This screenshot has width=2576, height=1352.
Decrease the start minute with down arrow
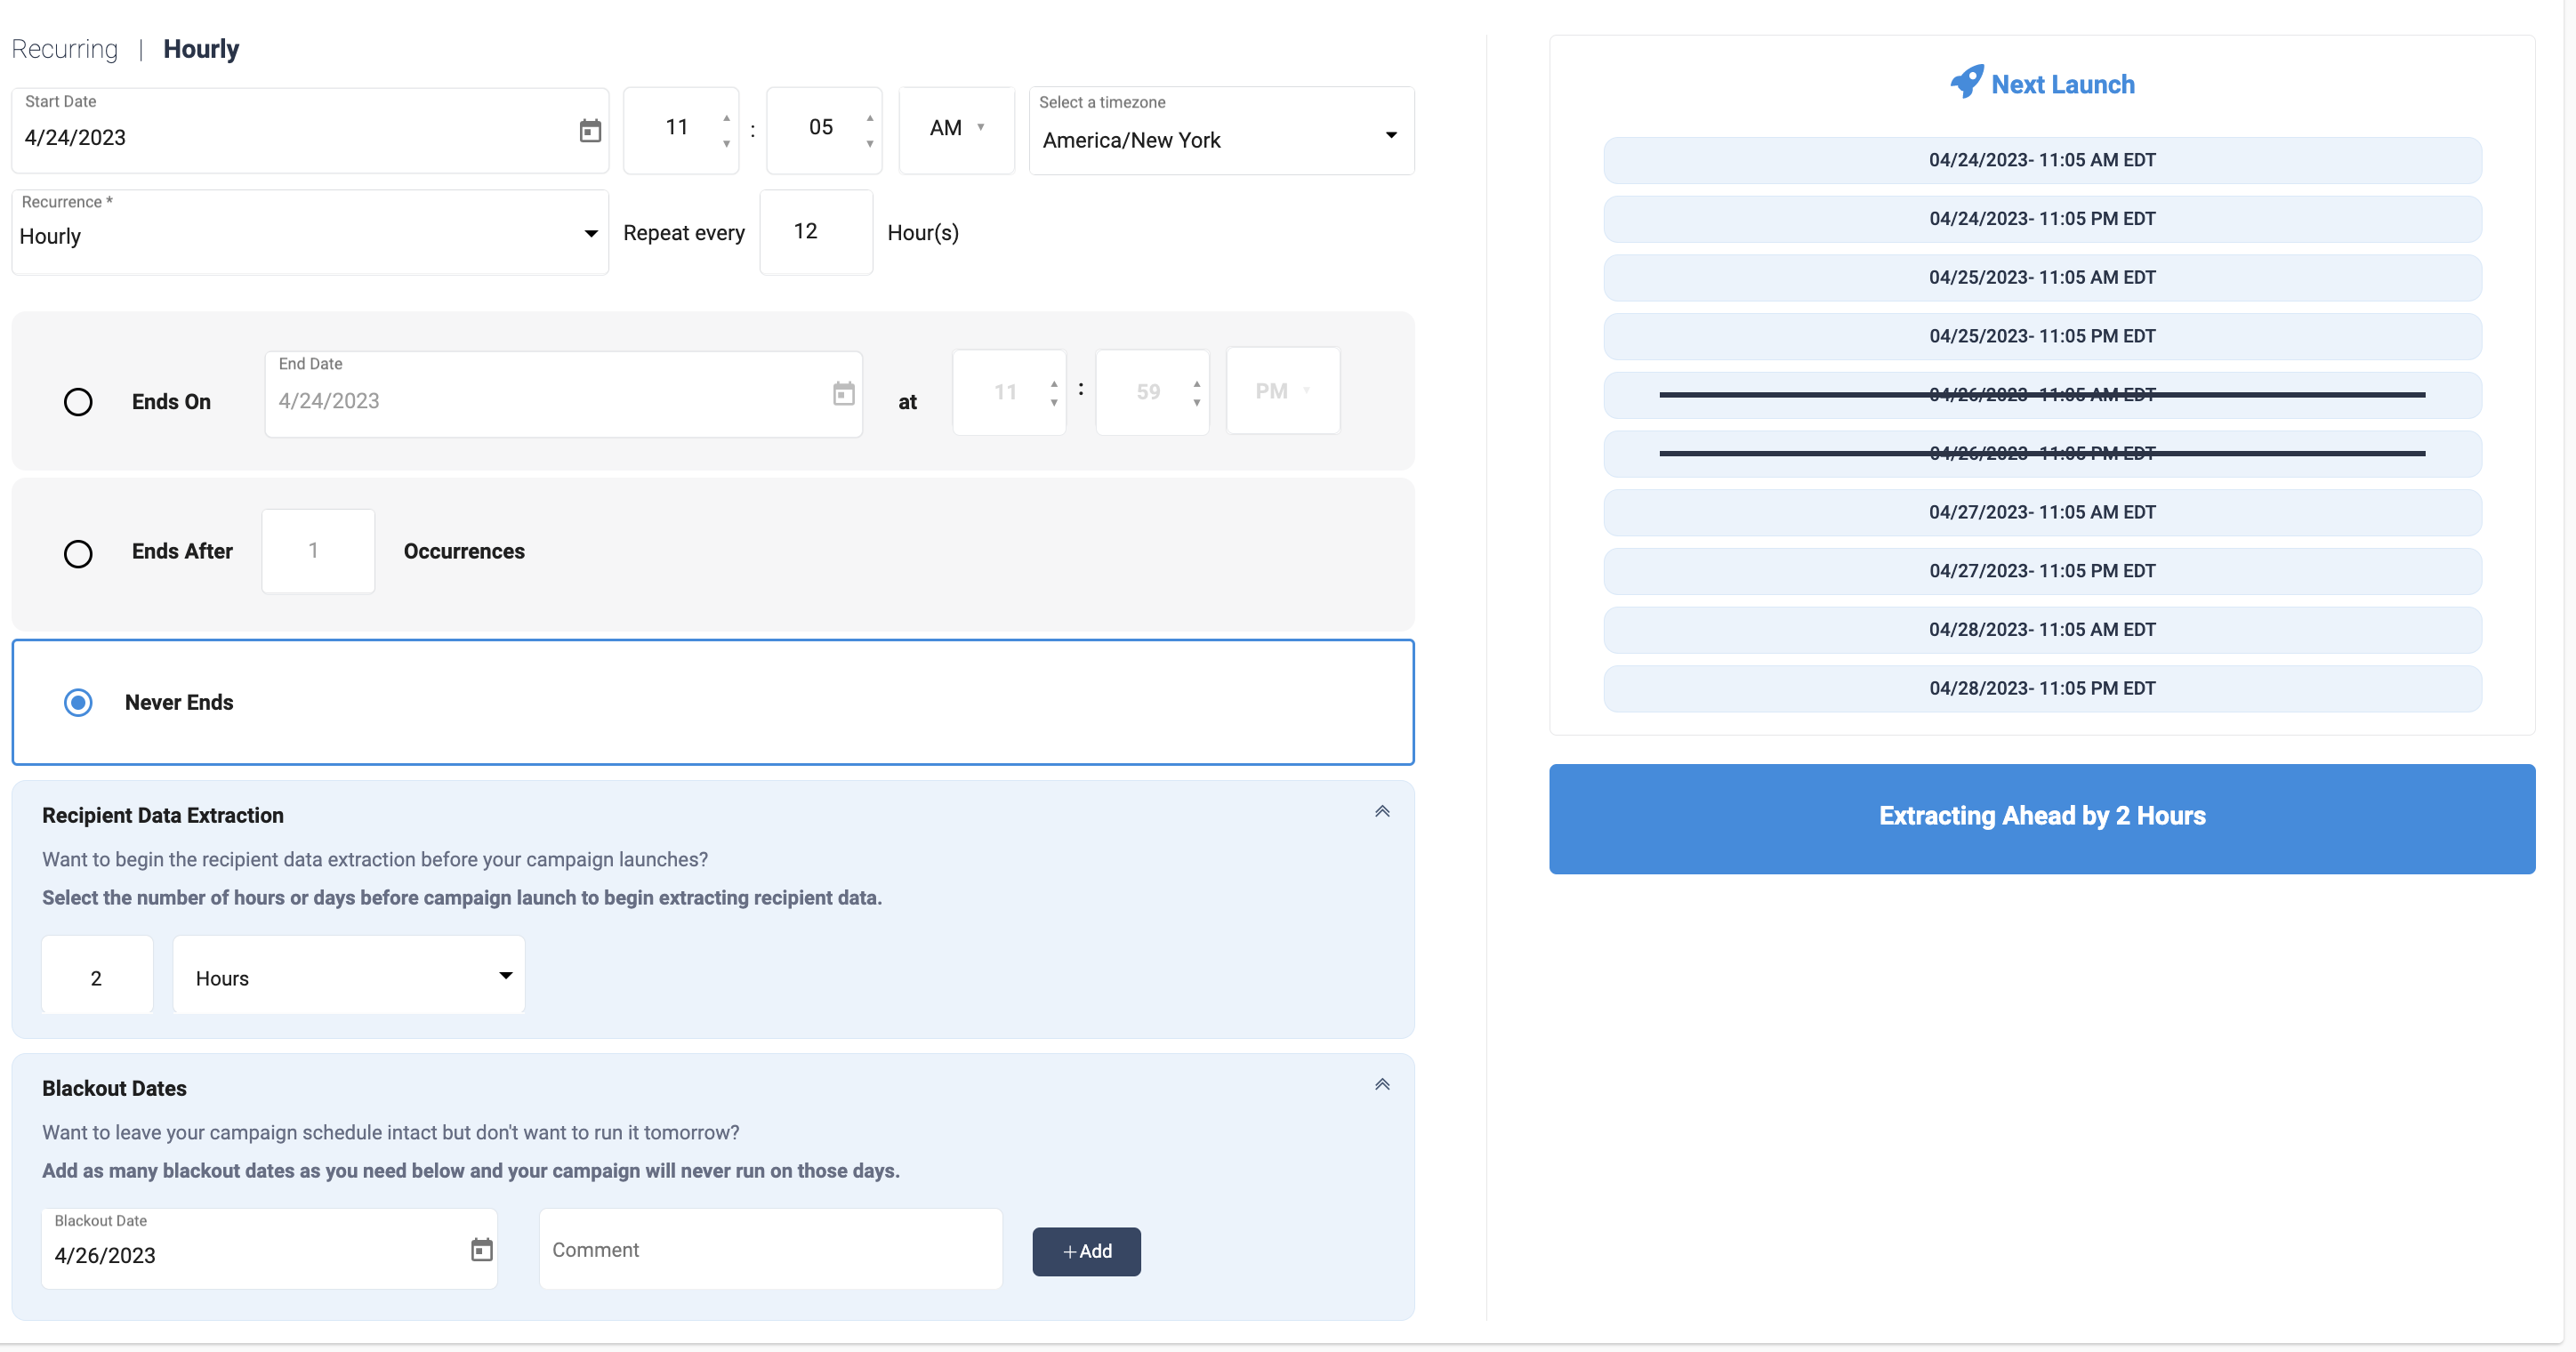pos(870,144)
